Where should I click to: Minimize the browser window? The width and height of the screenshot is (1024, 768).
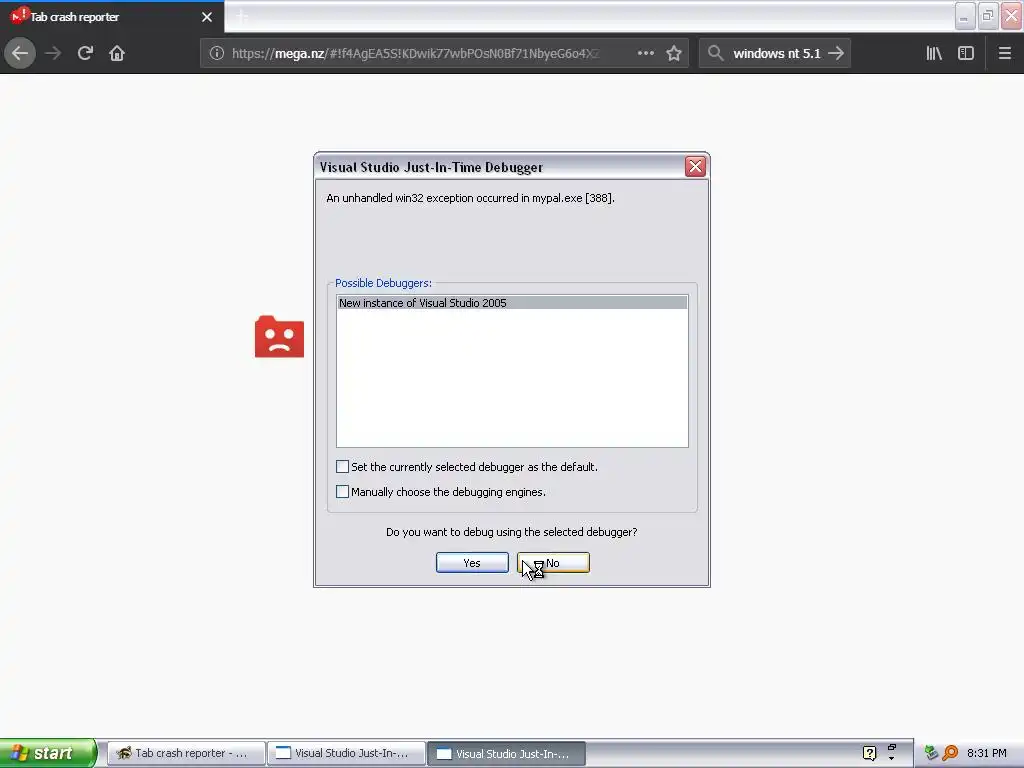(965, 16)
